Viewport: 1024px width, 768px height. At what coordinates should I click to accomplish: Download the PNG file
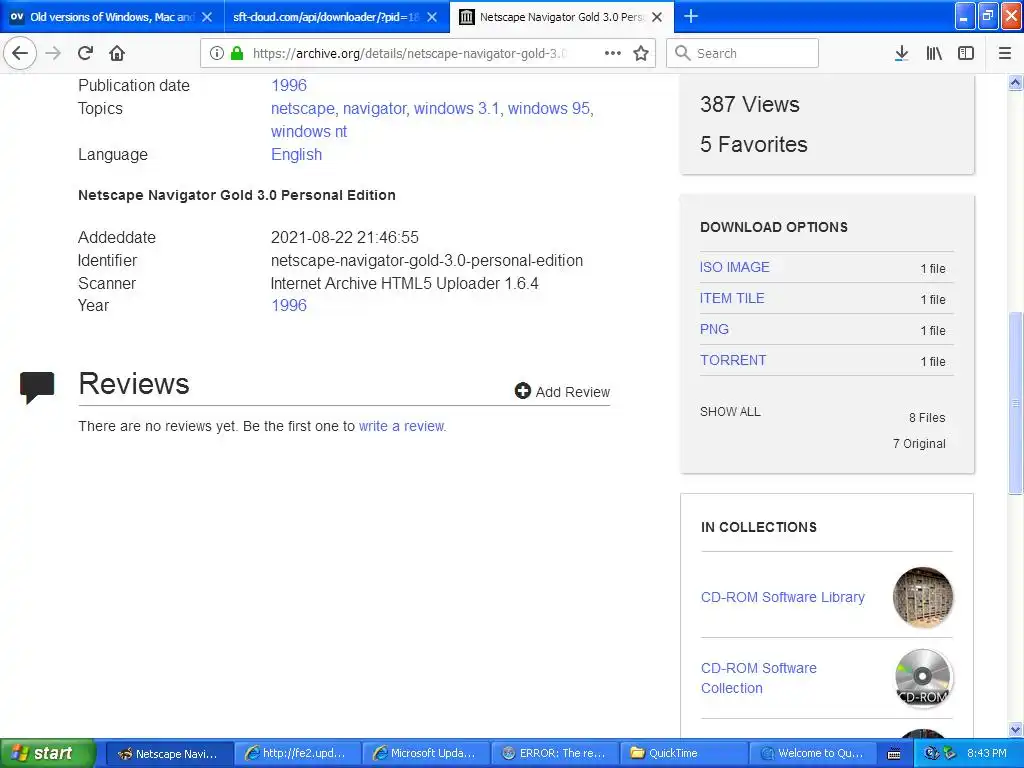tap(714, 329)
